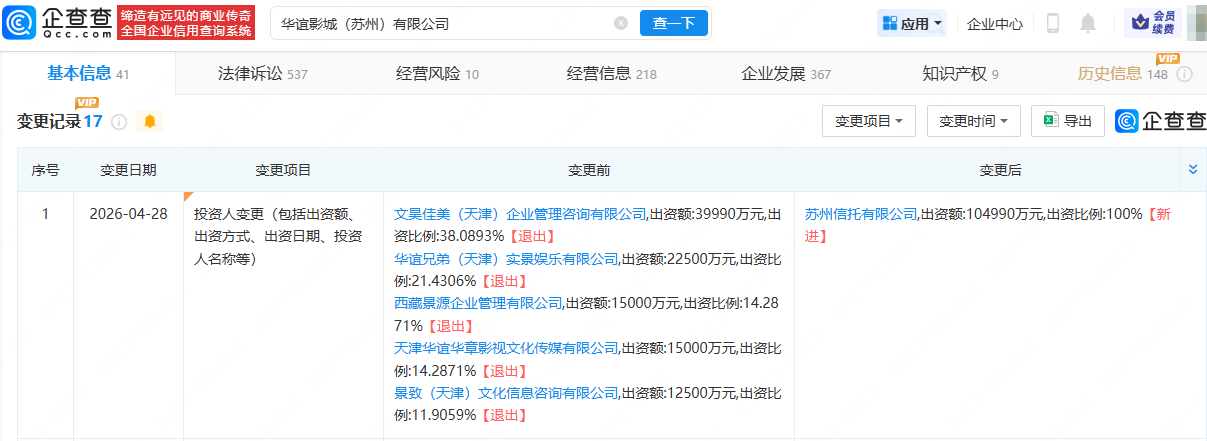Switch to the 历史信息 tab
Viewport: 1207px width, 441px height.
pyautogui.click(x=1122, y=74)
